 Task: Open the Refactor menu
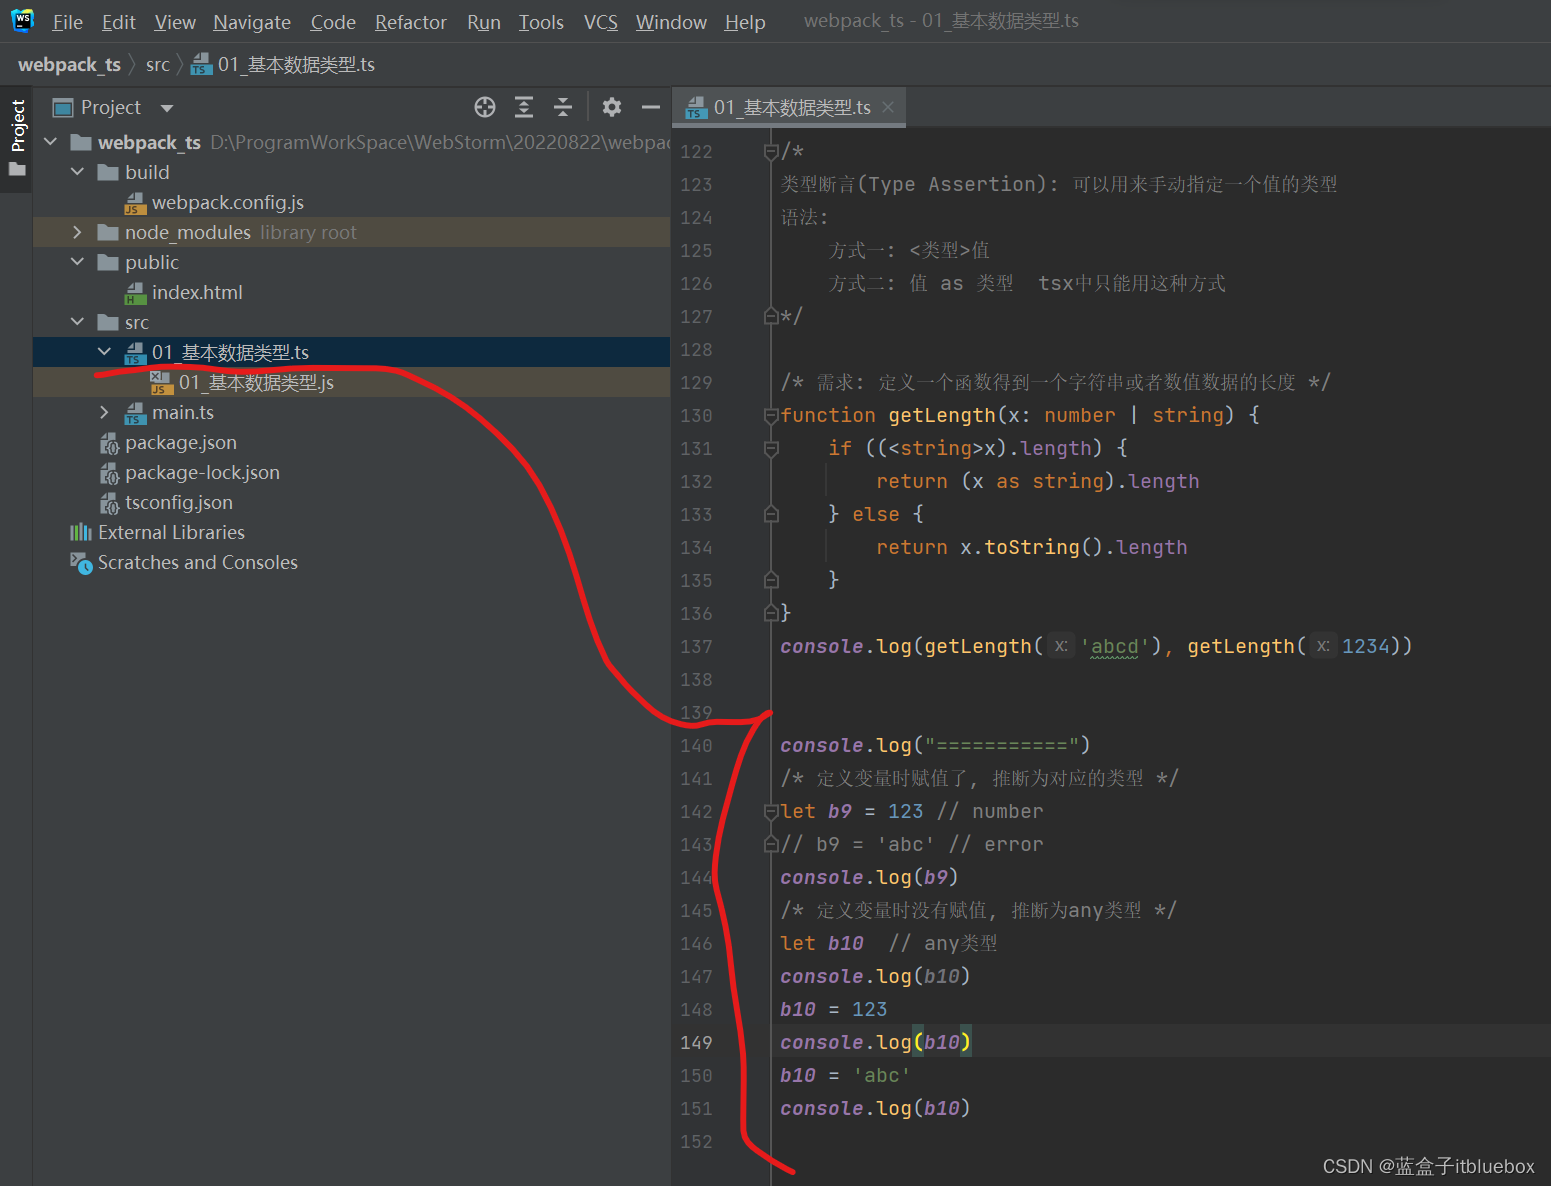[410, 22]
